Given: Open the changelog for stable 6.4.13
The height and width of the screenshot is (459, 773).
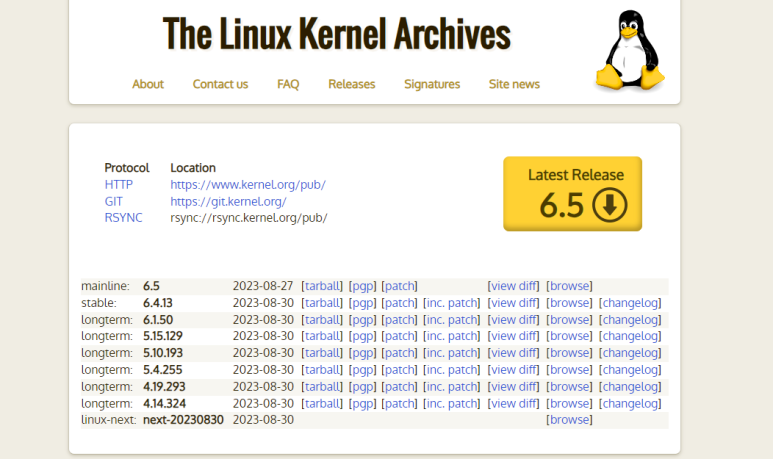Looking at the screenshot, I should point(630,303).
